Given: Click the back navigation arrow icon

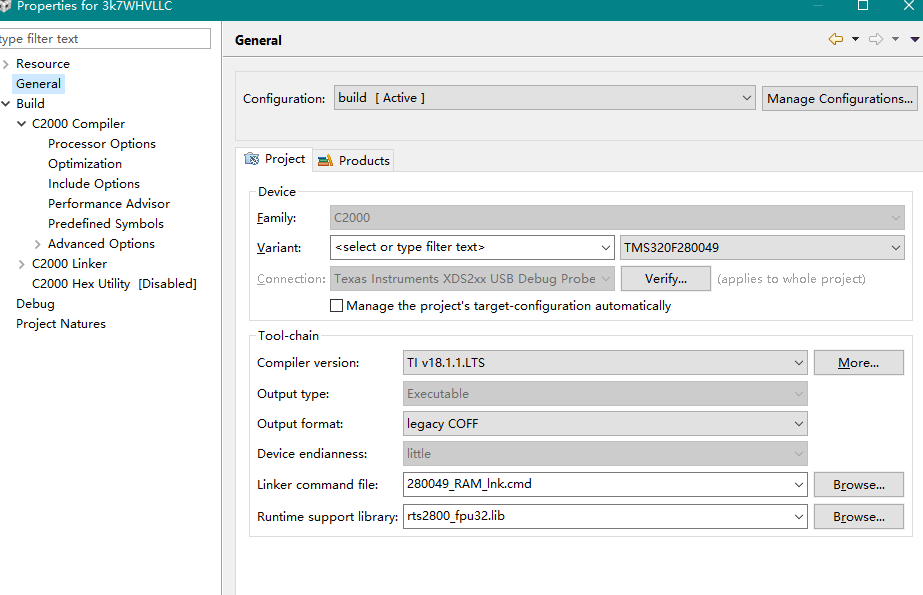Looking at the screenshot, I should [835, 39].
